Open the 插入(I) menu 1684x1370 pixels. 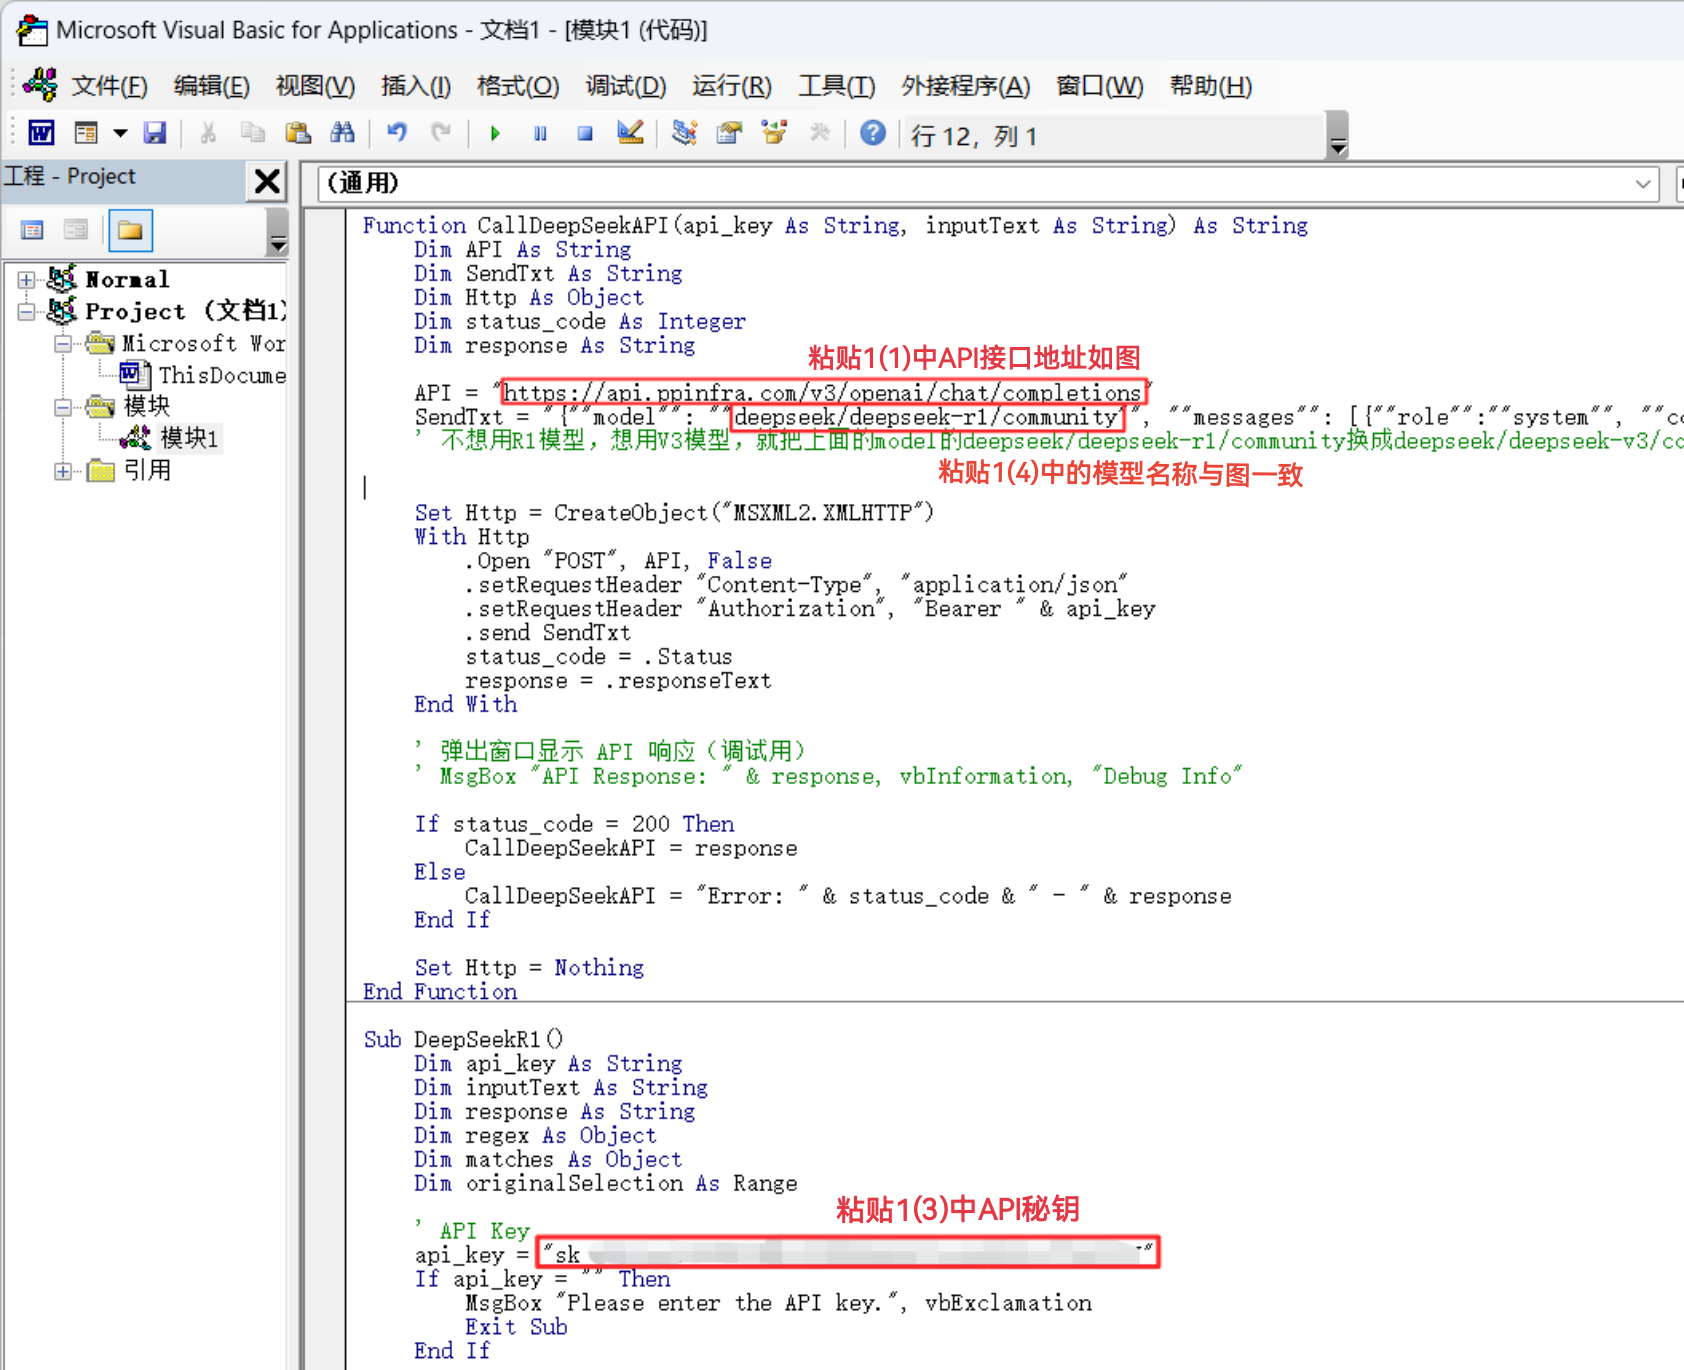(x=416, y=86)
